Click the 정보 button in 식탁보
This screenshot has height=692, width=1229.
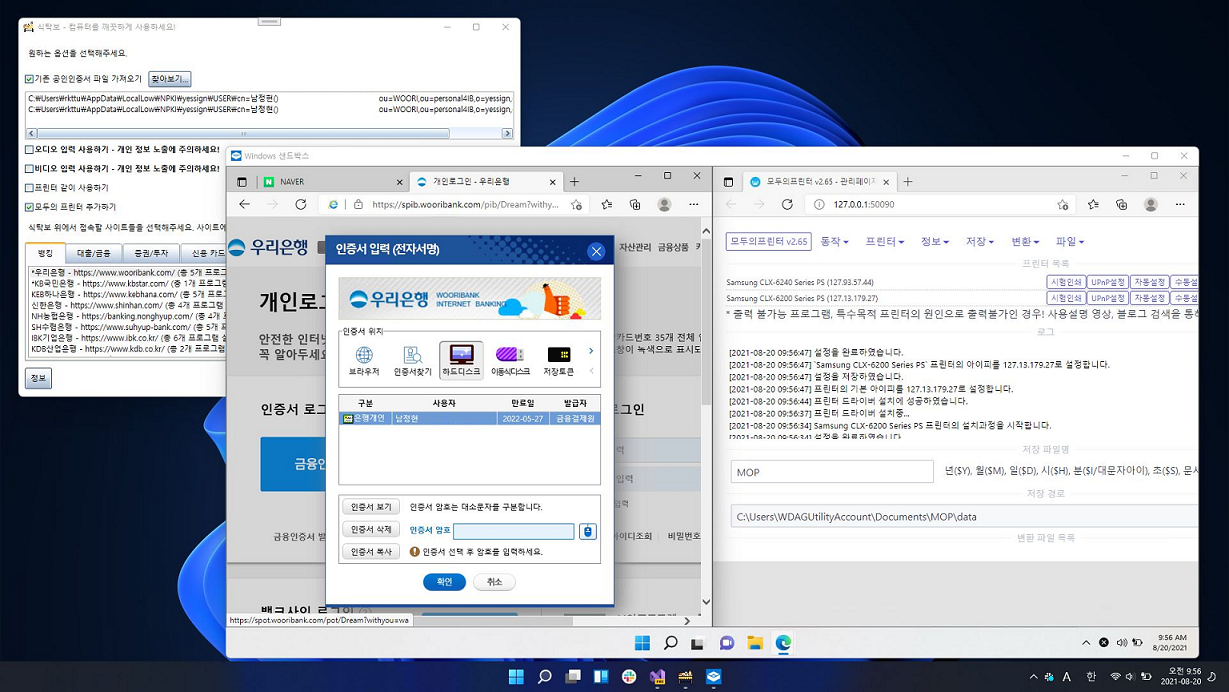38,378
